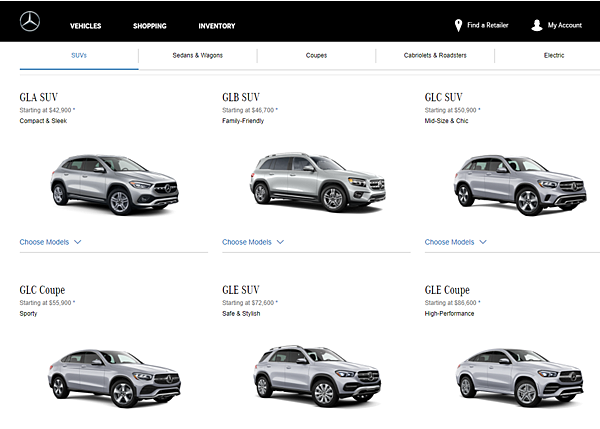This screenshot has height=429, width=600.
Task: Click 'Starting at $50,900' price text
Action: pyautogui.click(x=450, y=110)
